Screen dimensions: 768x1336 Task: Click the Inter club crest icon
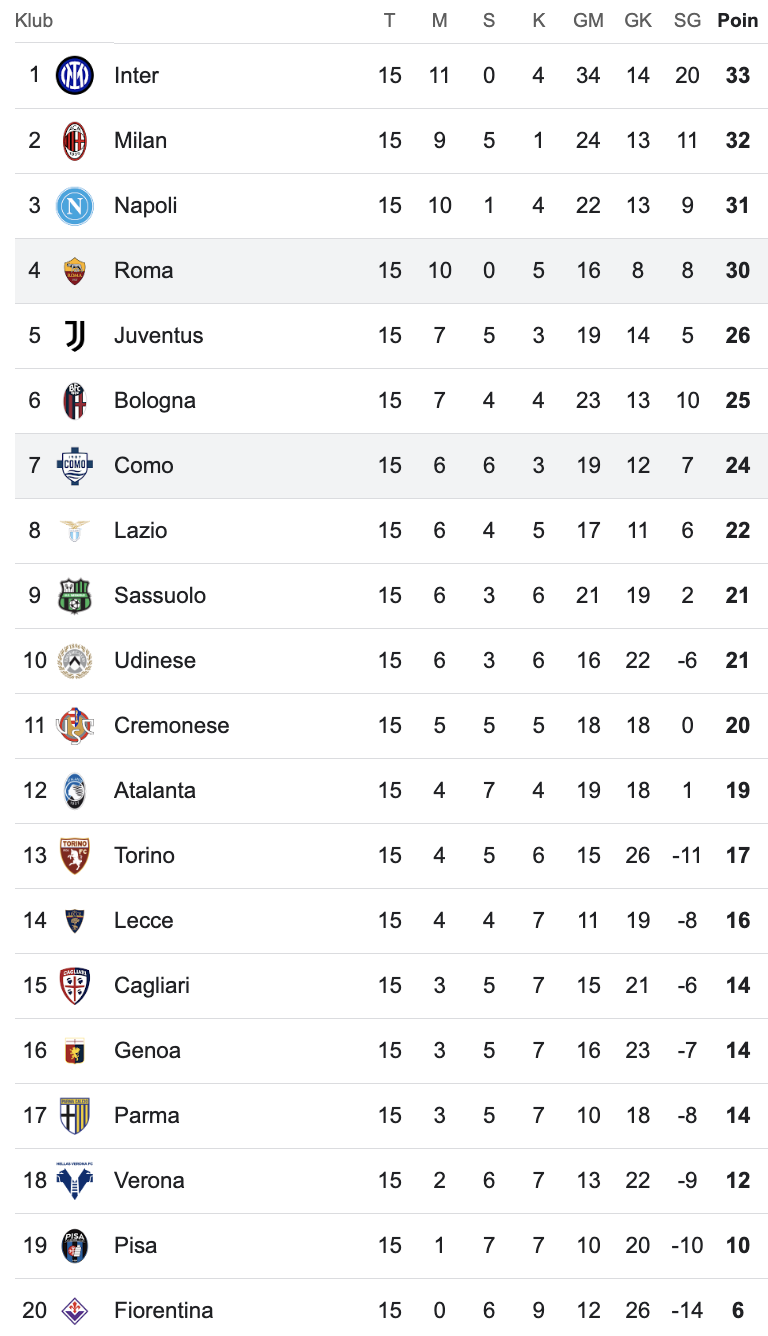click(x=75, y=76)
